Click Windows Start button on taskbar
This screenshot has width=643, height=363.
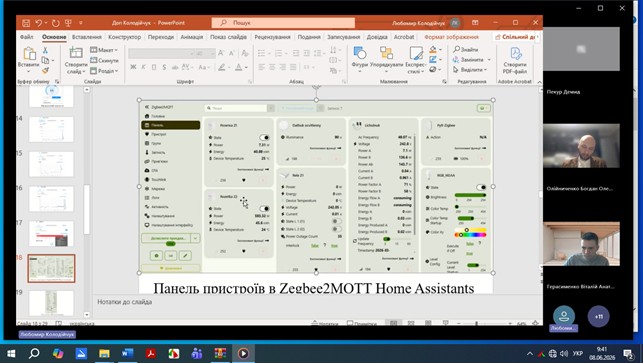[11, 353]
